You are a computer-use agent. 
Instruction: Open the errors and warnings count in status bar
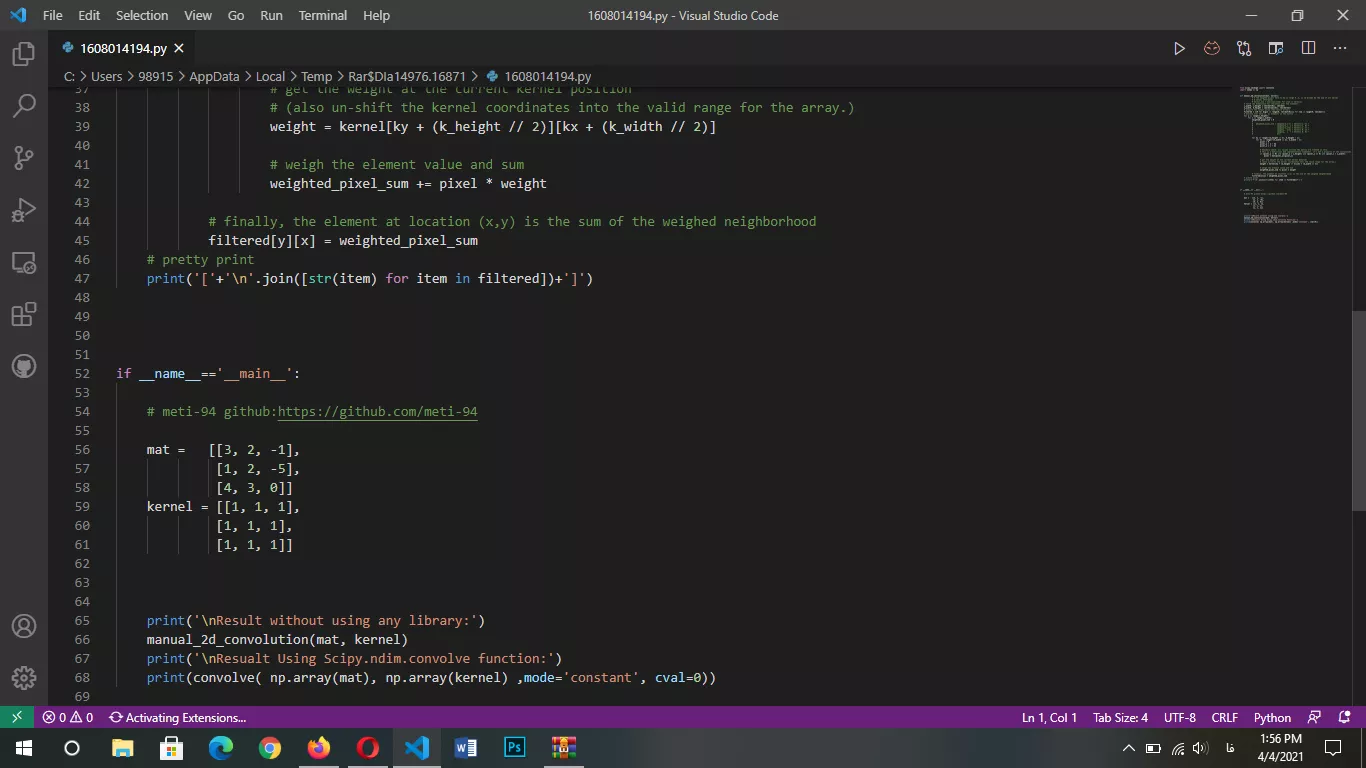[x=67, y=717]
